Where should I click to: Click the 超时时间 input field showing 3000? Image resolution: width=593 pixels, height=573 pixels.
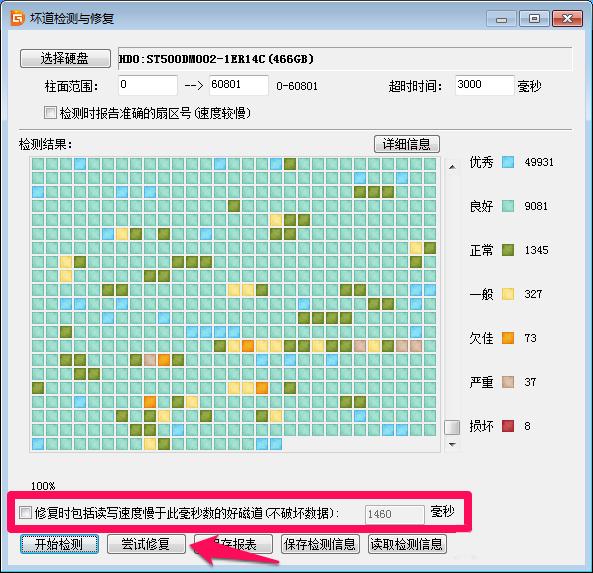pyautogui.click(x=484, y=85)
